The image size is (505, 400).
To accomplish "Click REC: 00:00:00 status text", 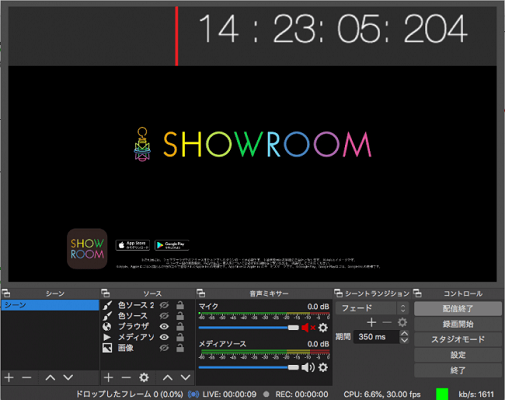I will 302,394.
